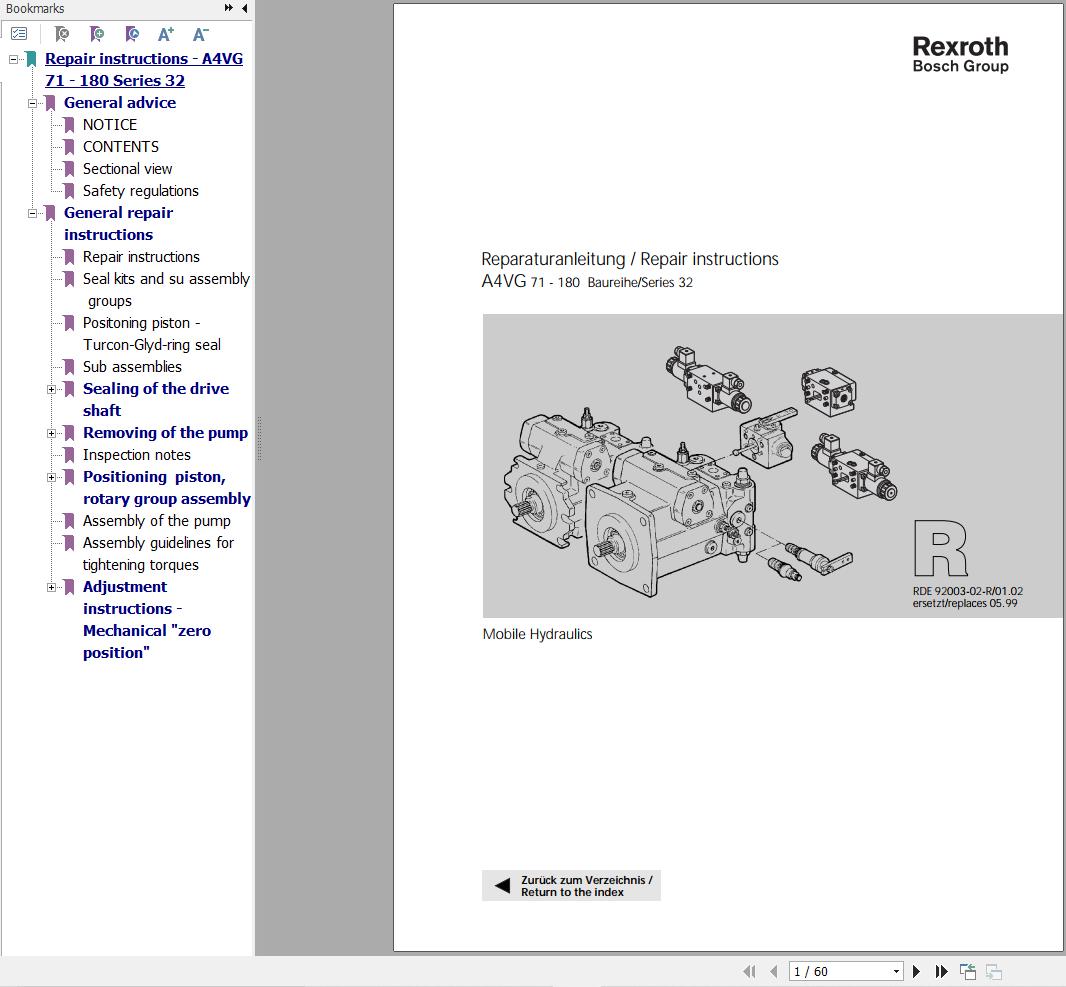The height and width of the screenshot is (987, 1066).
Task: Expand Sealing of the drive shaft
Action: [x=51, y=389]
